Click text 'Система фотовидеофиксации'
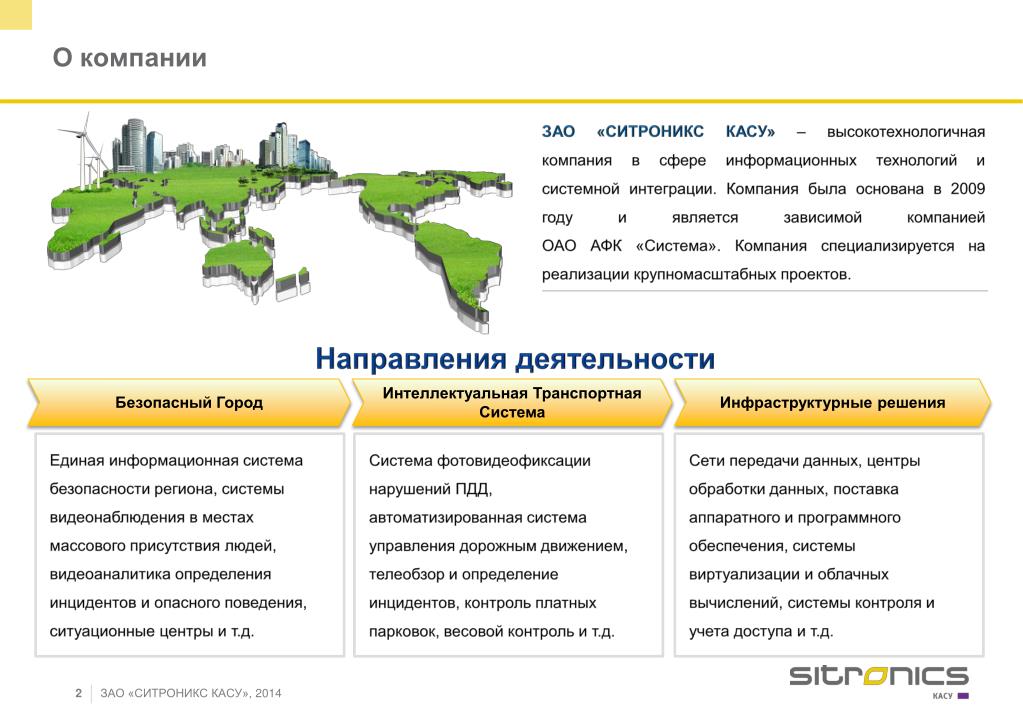 tap(480, 461)
